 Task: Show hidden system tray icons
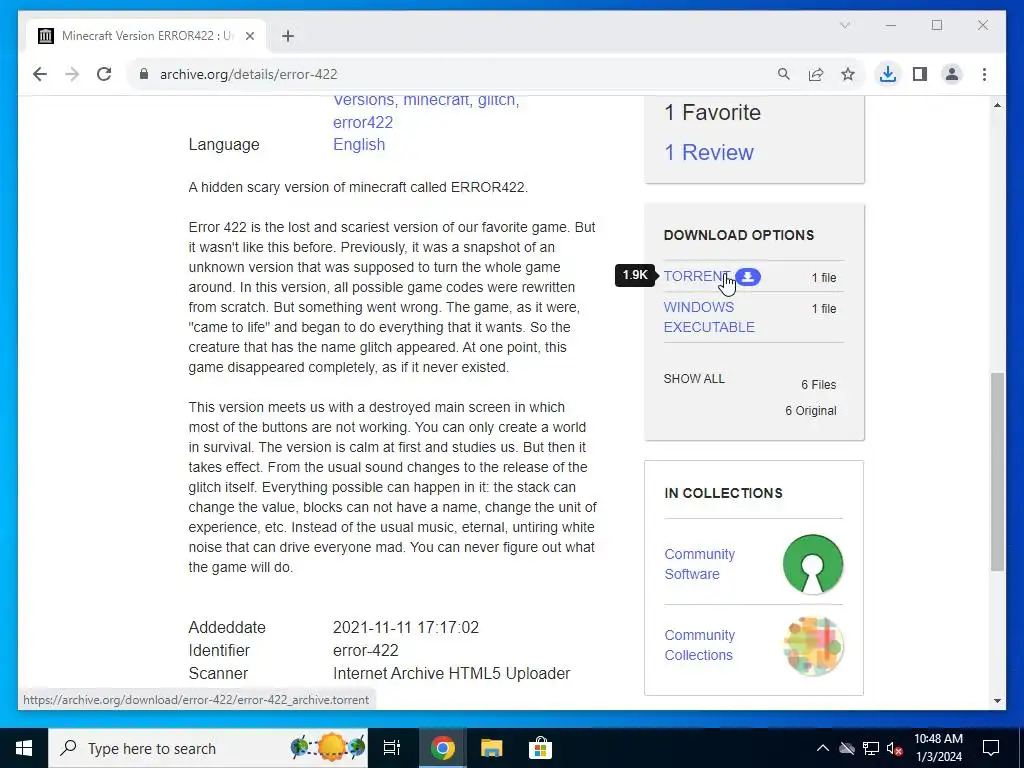823,748
